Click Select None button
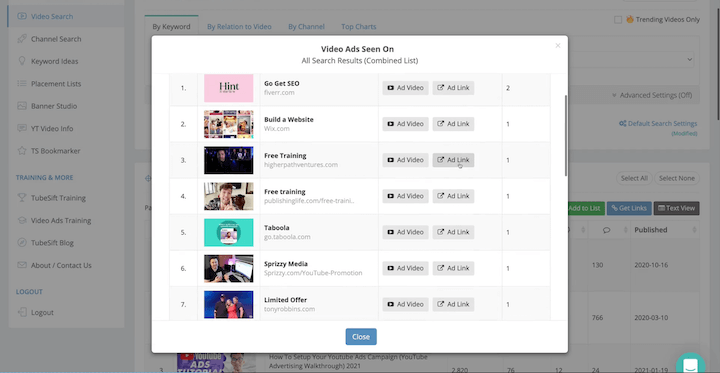This screenshot has height=373, width=720. (677, 178)
